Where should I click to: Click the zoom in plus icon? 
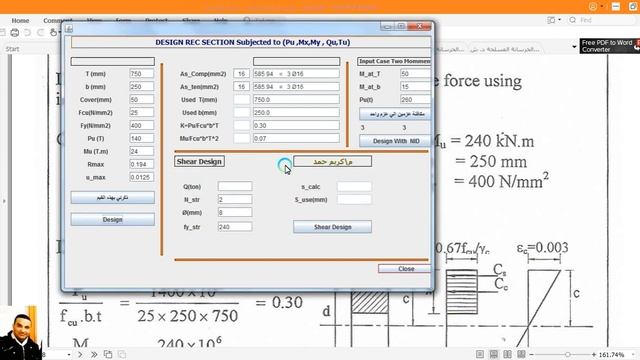tap(594, 354)
